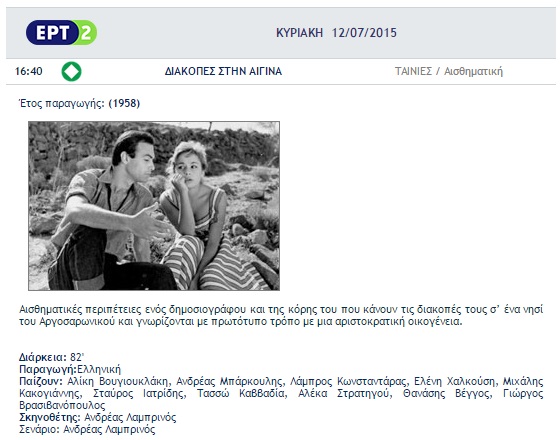Click actor name Λάμπρος Κωνσταντάρας
The image size is (560, 440).
point(348,381)
